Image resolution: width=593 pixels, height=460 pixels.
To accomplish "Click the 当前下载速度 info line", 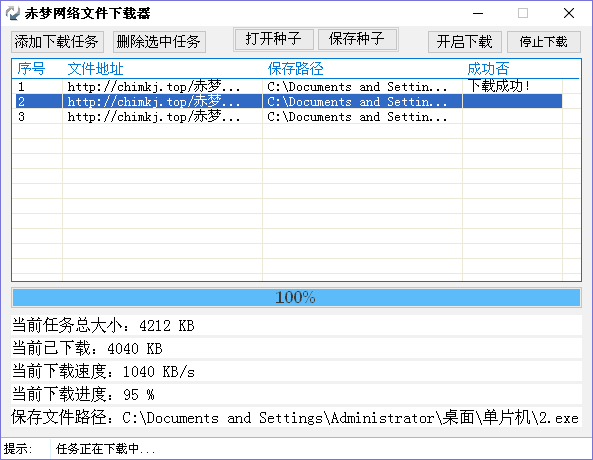I will pyautogui.click(x=296, y=371).
